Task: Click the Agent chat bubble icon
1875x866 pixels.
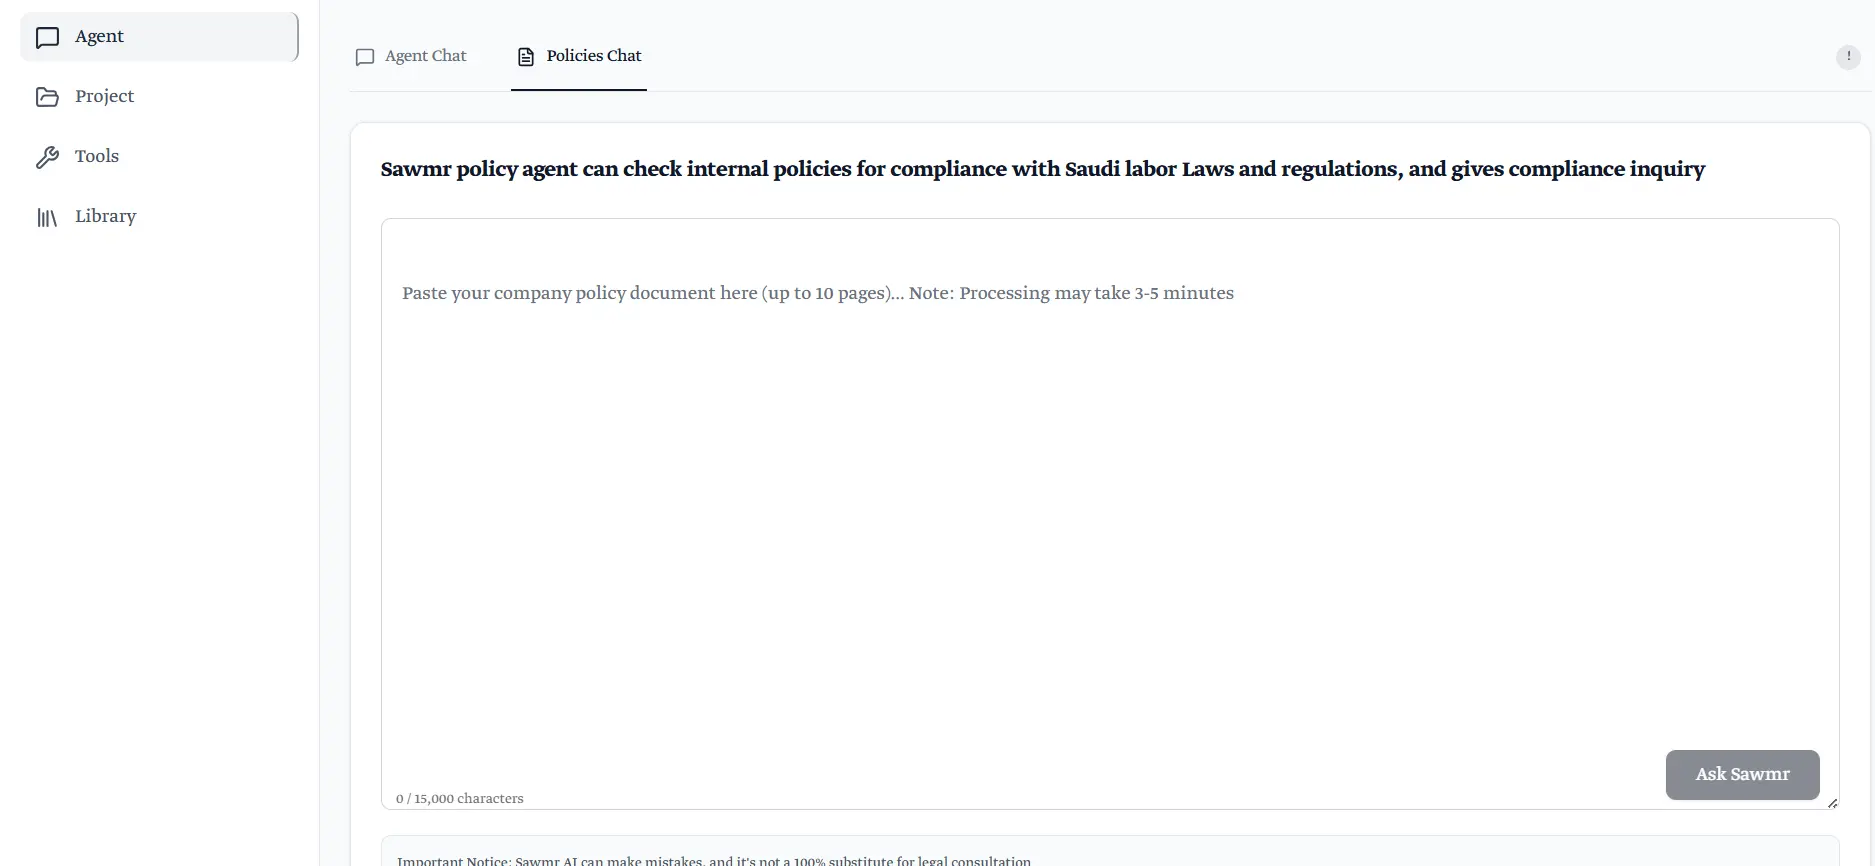Action: (x=49, y=37)
